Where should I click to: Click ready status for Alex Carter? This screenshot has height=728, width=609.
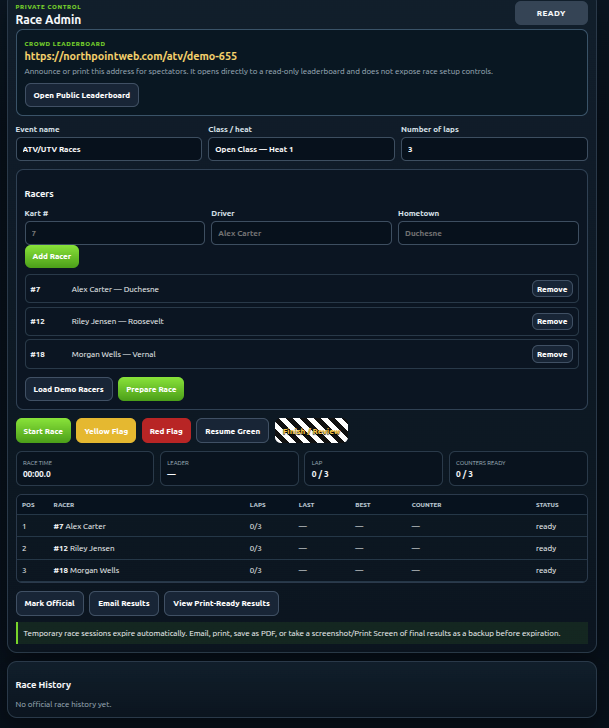click(x=546, y=526)
